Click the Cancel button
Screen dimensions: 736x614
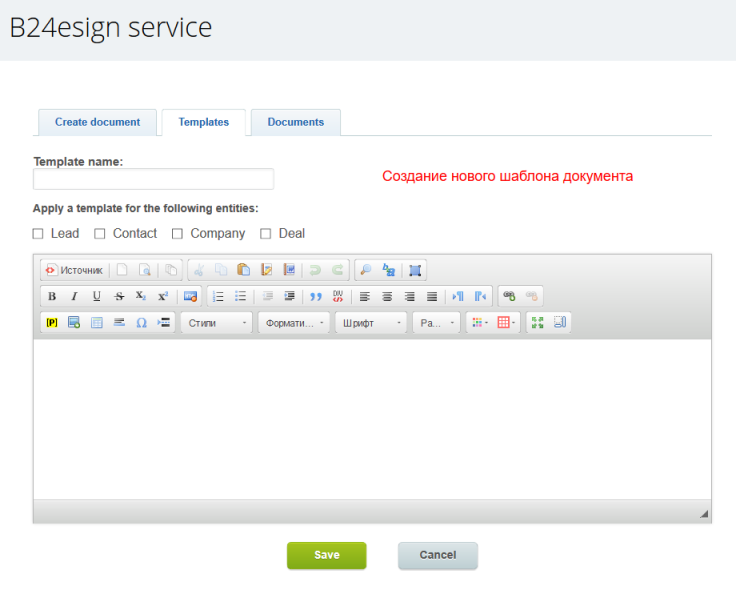pos(438,555)
